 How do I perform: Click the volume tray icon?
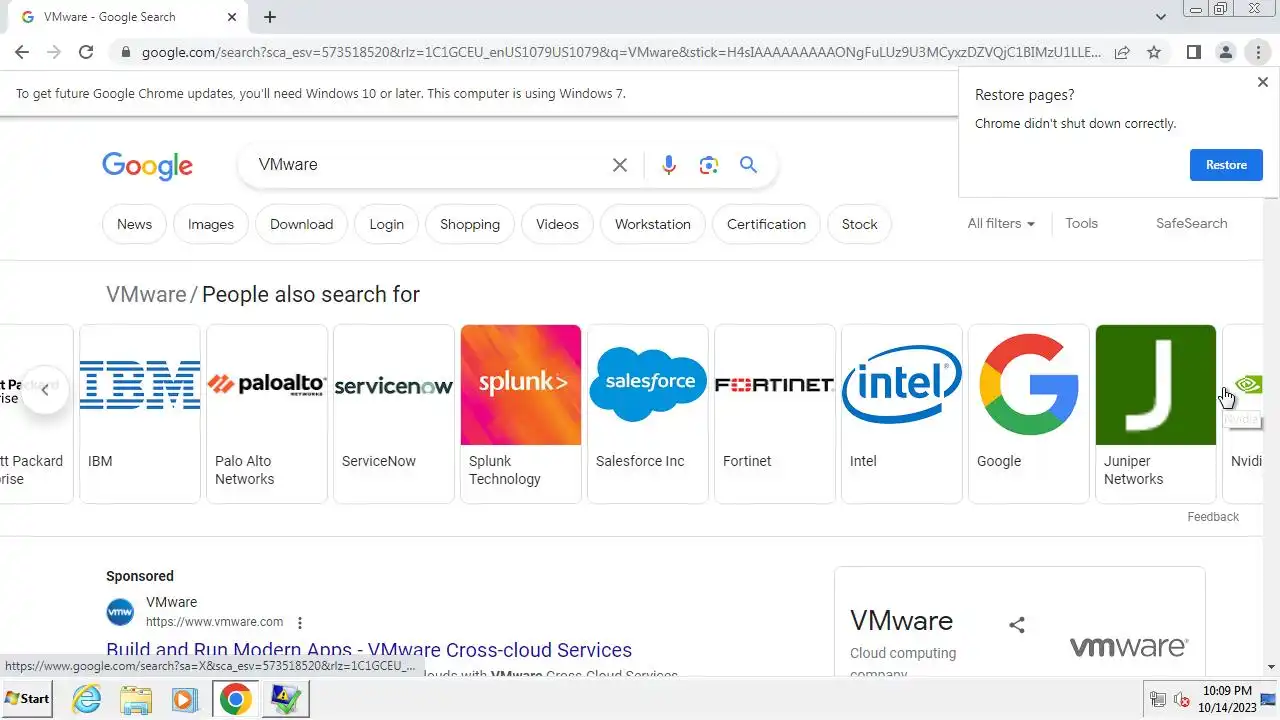(1181, 699)
